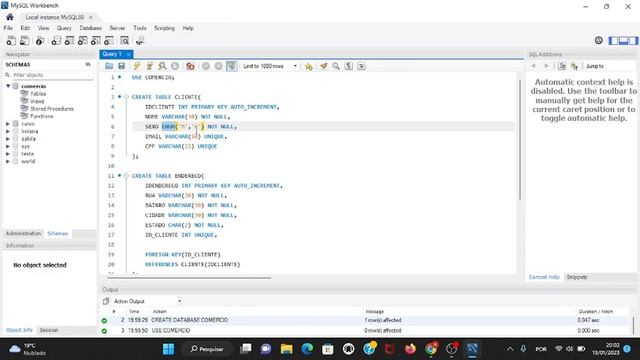Viewport: 640px width, 360px height.
Task: Save the script with floppy disk icon
Action: [x=121, y=66]
